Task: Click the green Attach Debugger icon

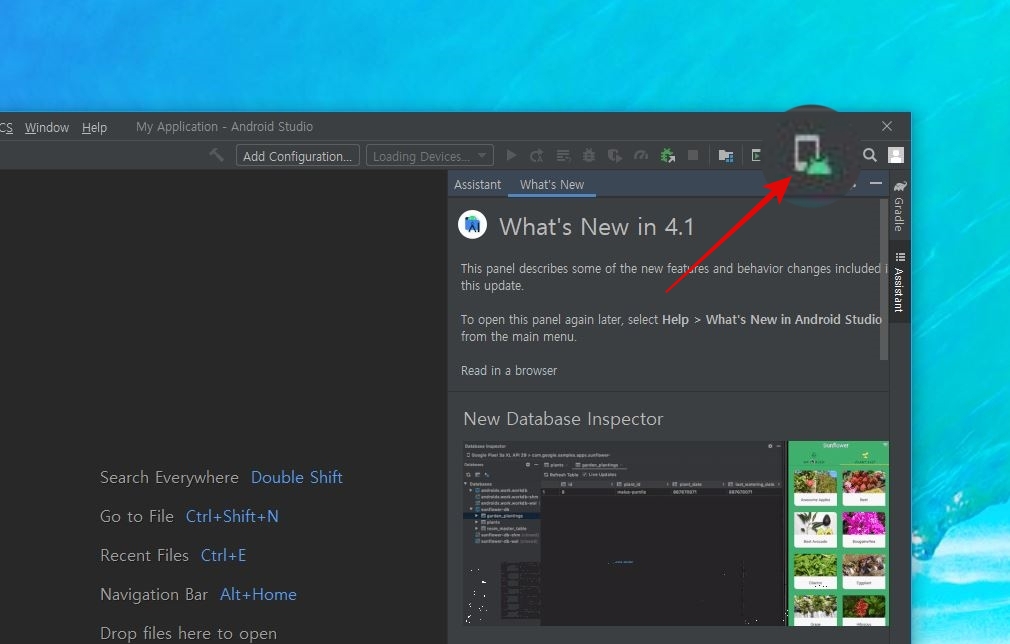Action: (x=667, y=155)
